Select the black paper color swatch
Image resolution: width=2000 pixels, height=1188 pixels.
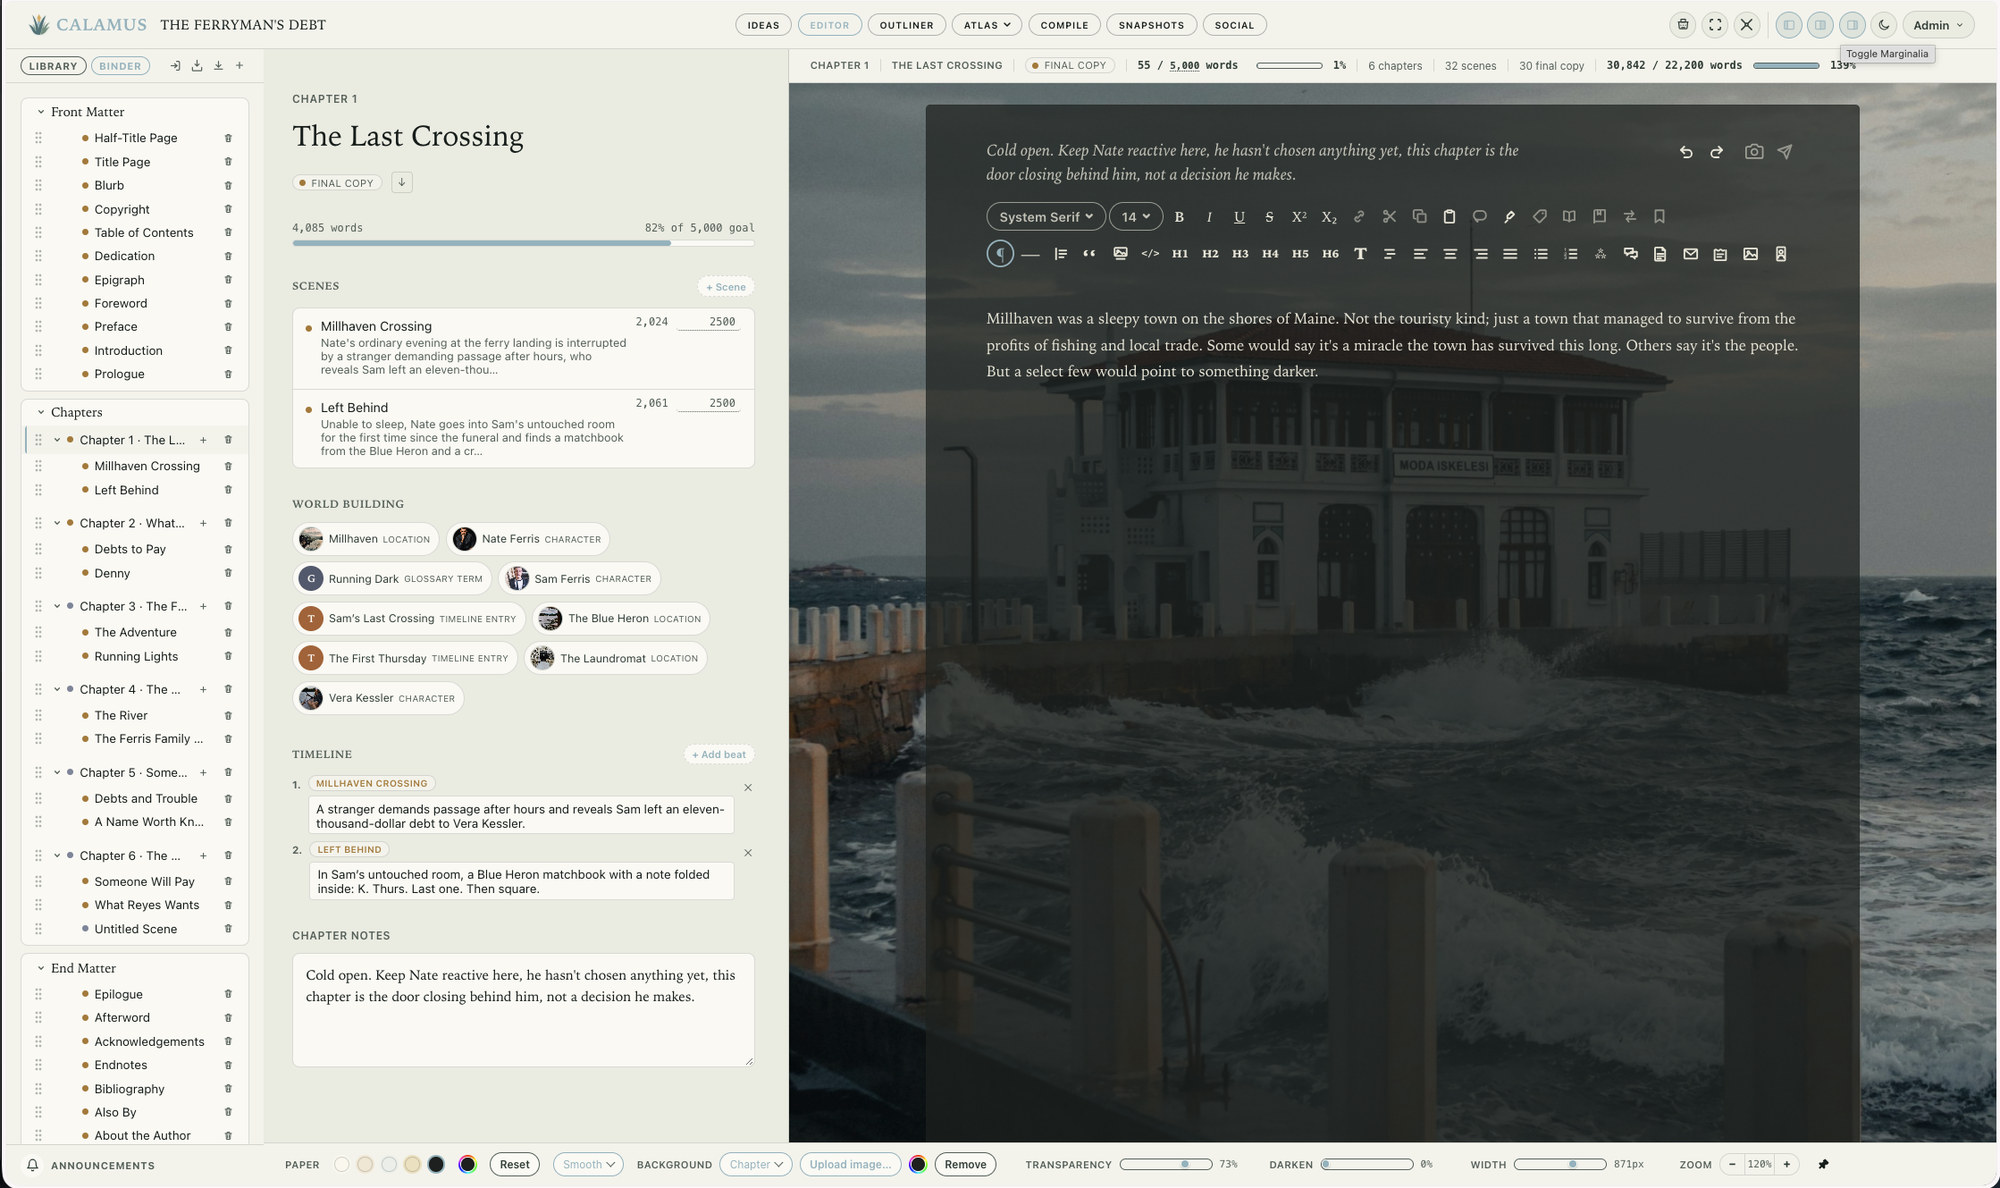click(x=436, y=1165)
